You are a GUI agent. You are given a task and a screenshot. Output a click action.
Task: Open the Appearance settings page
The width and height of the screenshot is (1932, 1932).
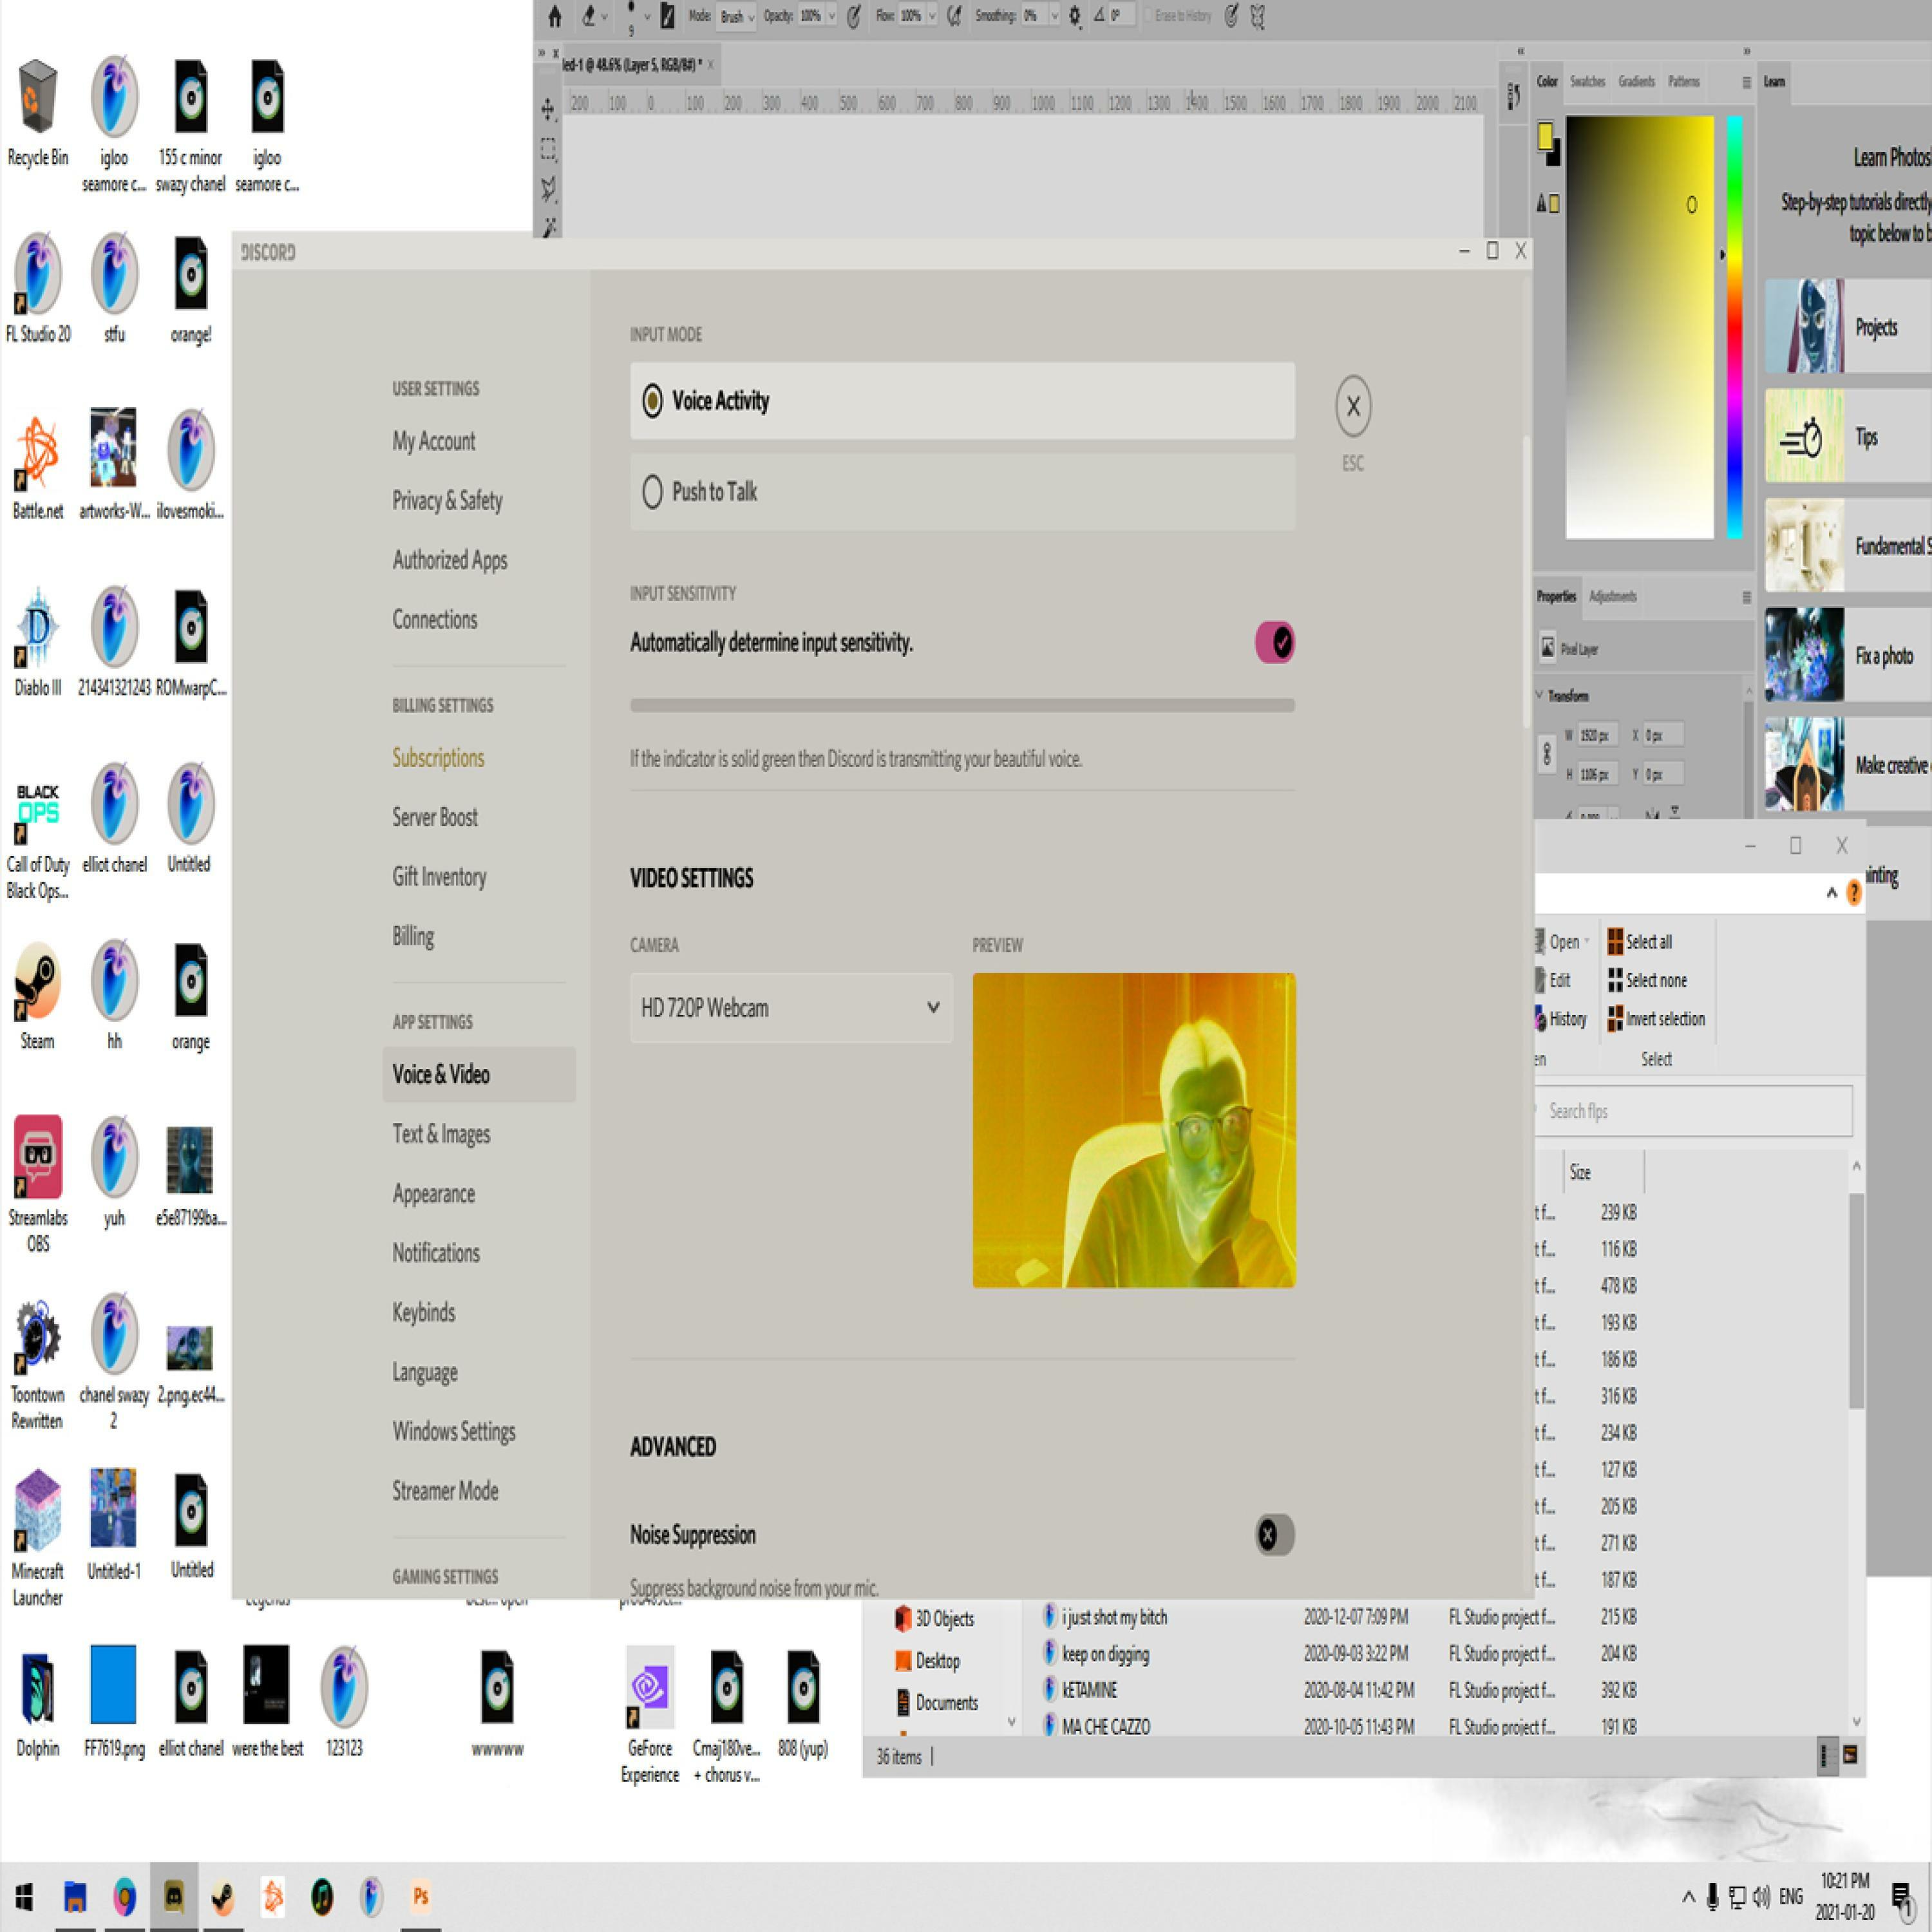[x=433, y=1193]
